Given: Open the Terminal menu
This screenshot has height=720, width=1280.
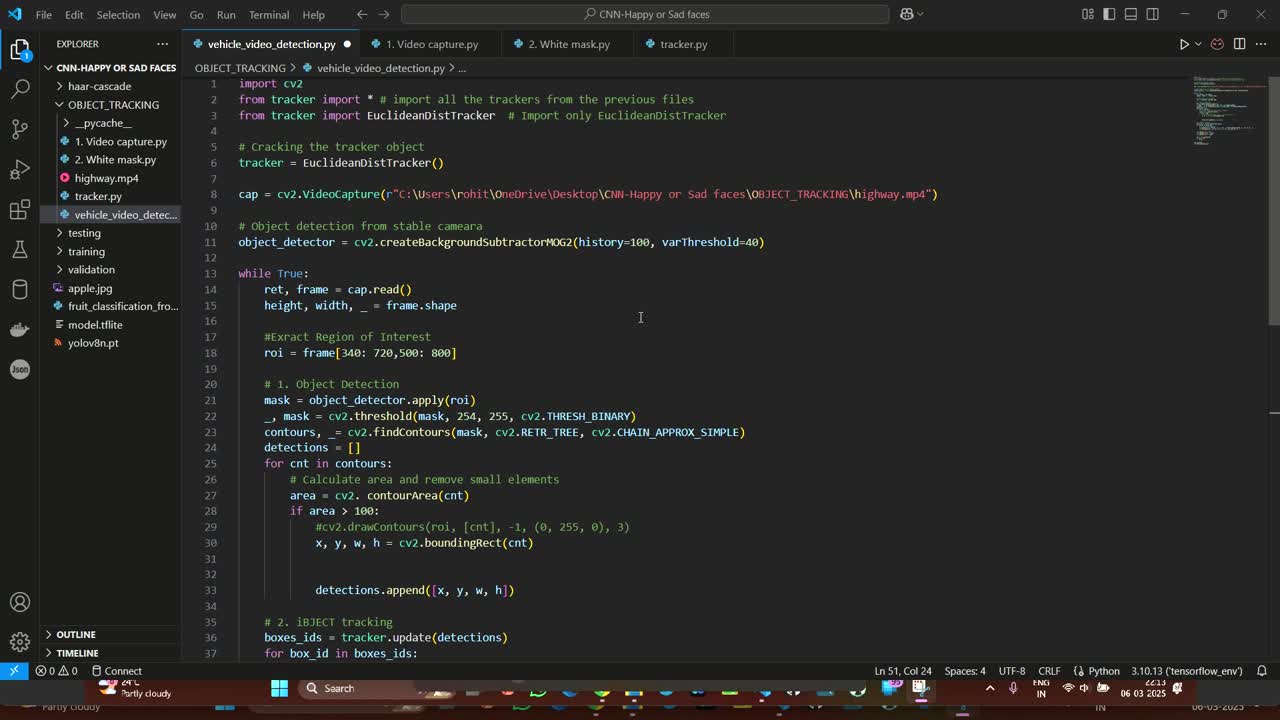Looking at the screenshot, I should tap(268, 15).
